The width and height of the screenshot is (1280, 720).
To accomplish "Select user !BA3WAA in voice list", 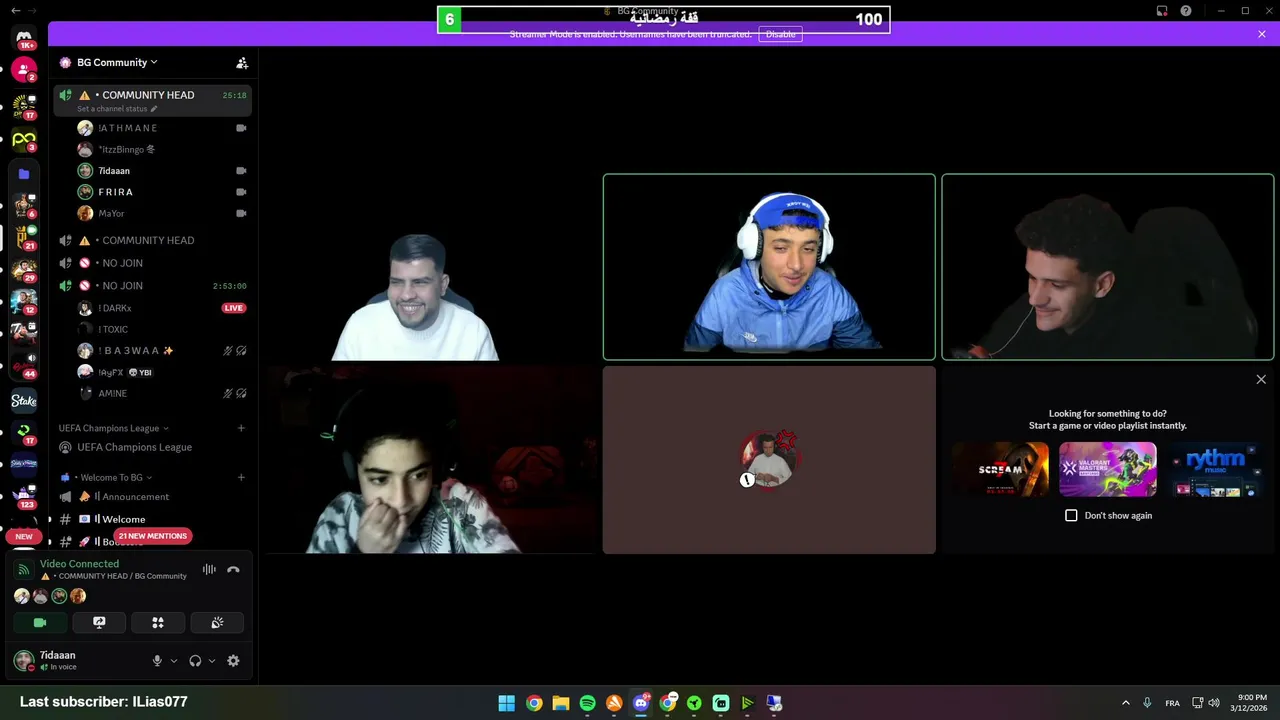I will tap(162, 351).
